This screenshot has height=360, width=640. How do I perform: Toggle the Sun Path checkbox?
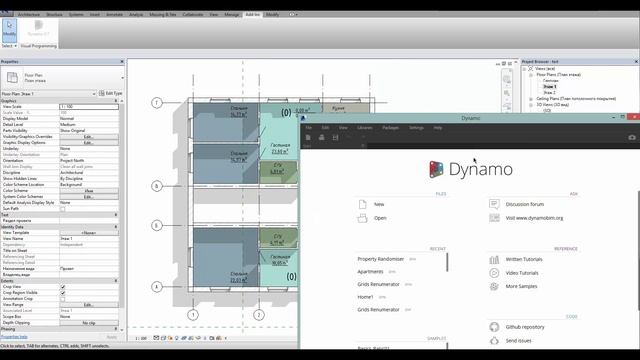pos(62,209)
